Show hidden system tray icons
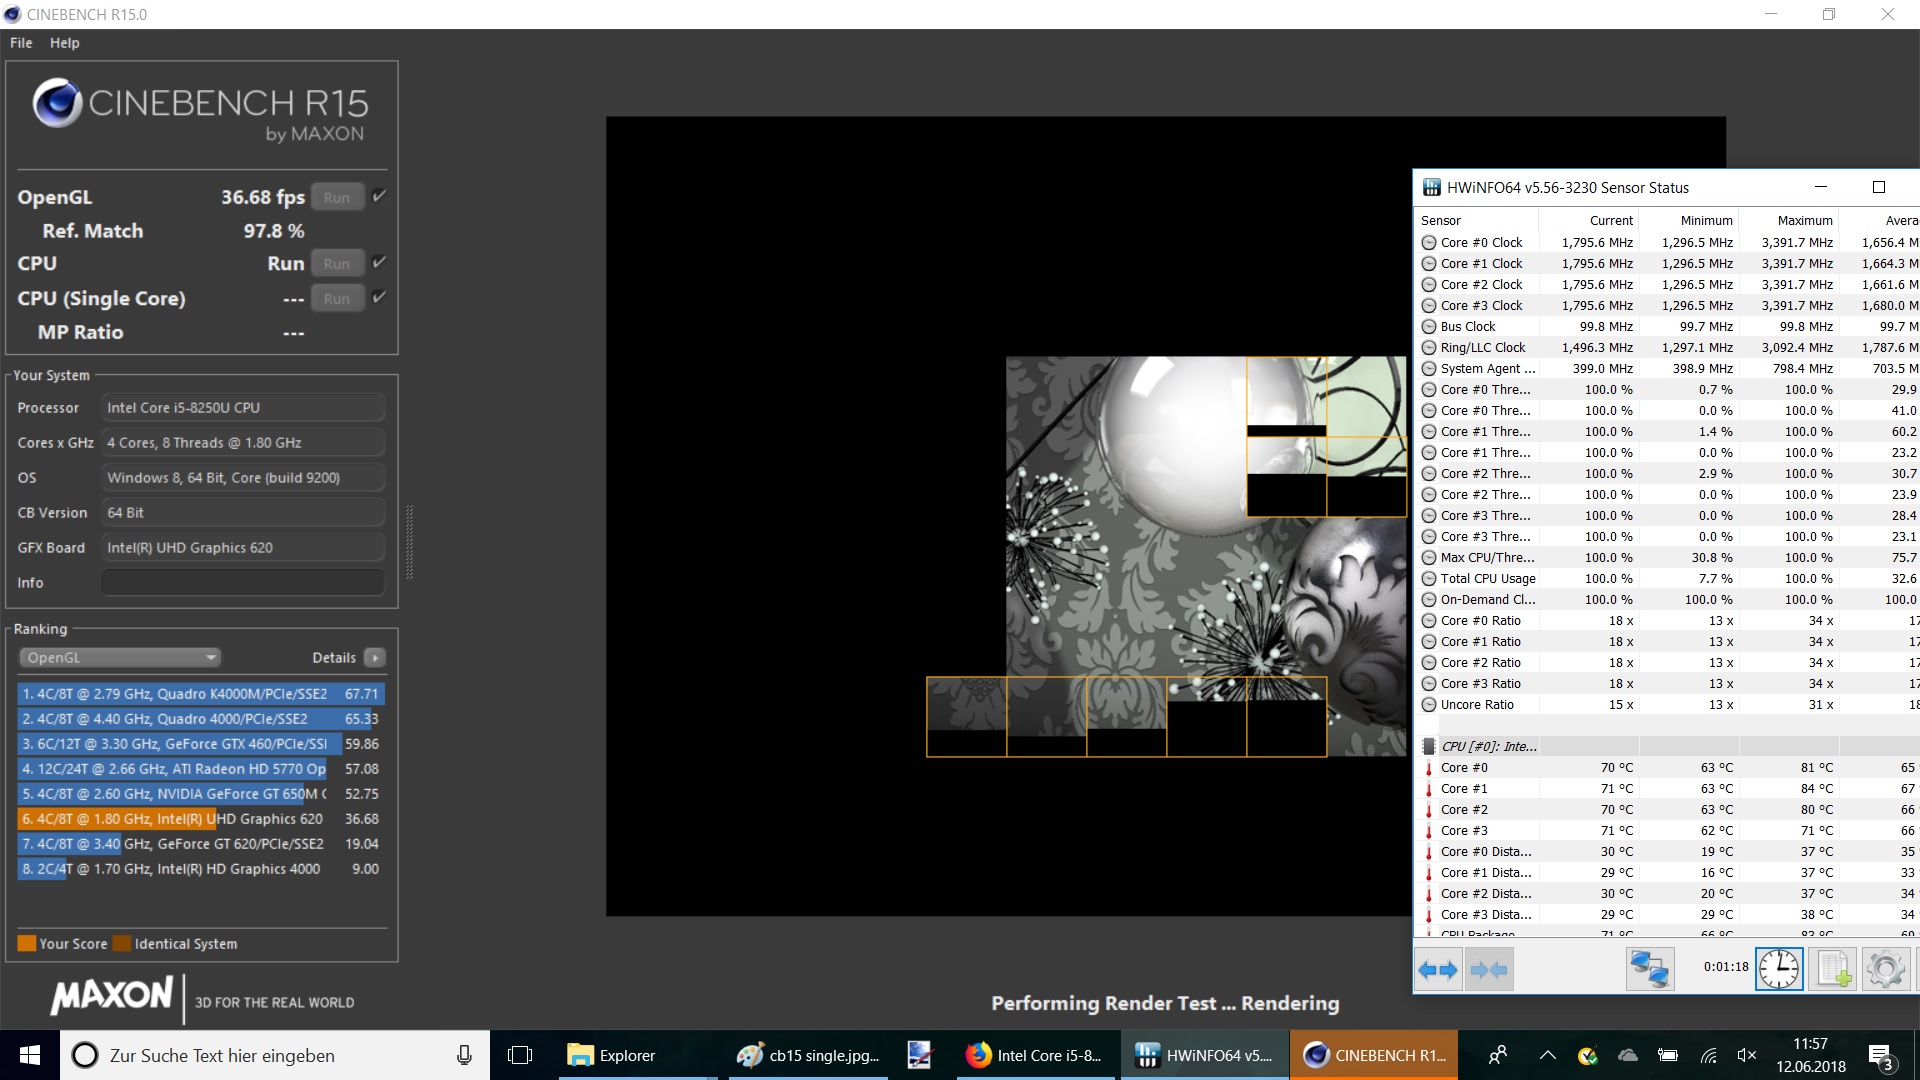 coord(1548,1055)
